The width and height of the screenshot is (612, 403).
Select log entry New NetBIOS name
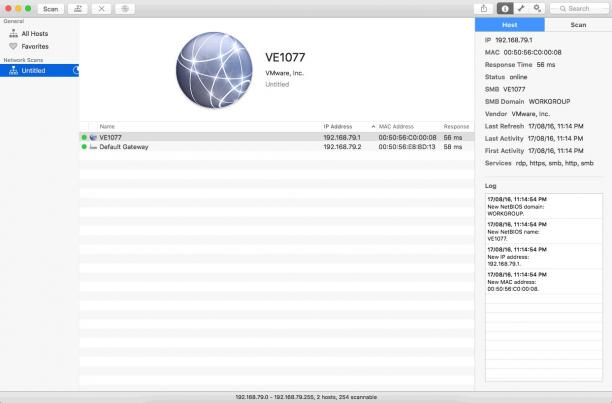[x=544, y=231]
